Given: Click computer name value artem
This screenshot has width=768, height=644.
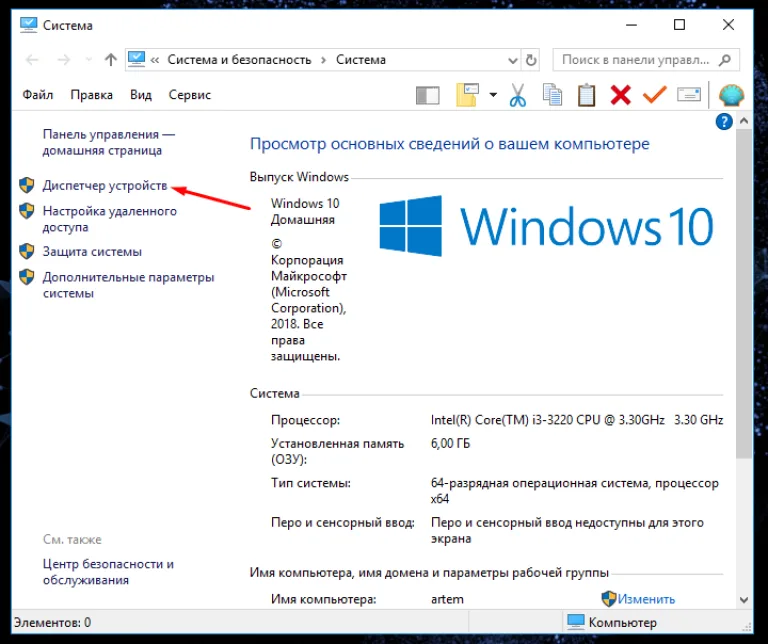Looking at the screenshot, I should (x=447, y=599).
